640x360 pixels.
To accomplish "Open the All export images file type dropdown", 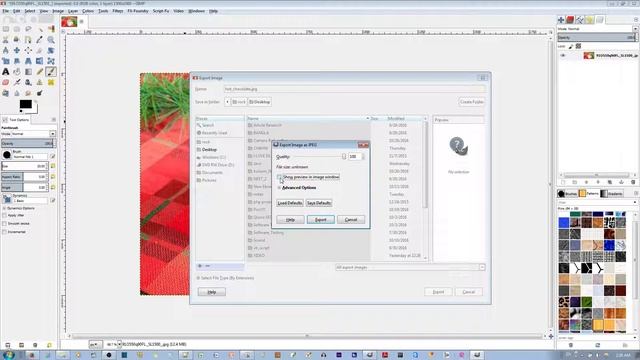I will click(x=410, y=267).
